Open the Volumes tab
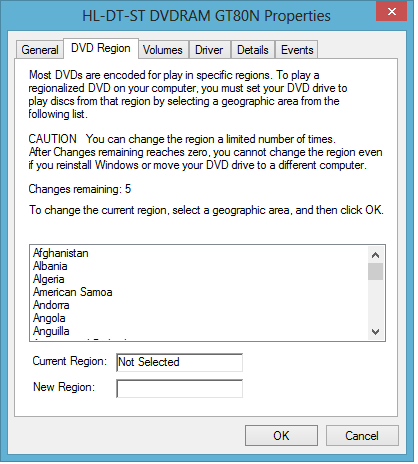 163,50
